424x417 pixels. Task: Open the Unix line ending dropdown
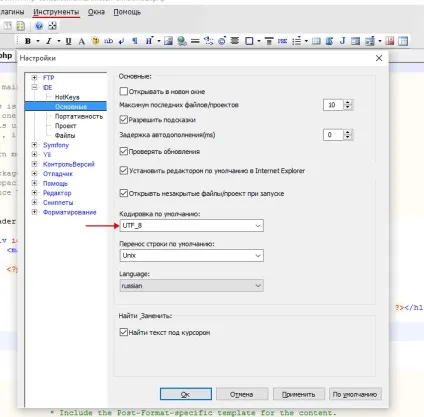[x=191, y=256]
